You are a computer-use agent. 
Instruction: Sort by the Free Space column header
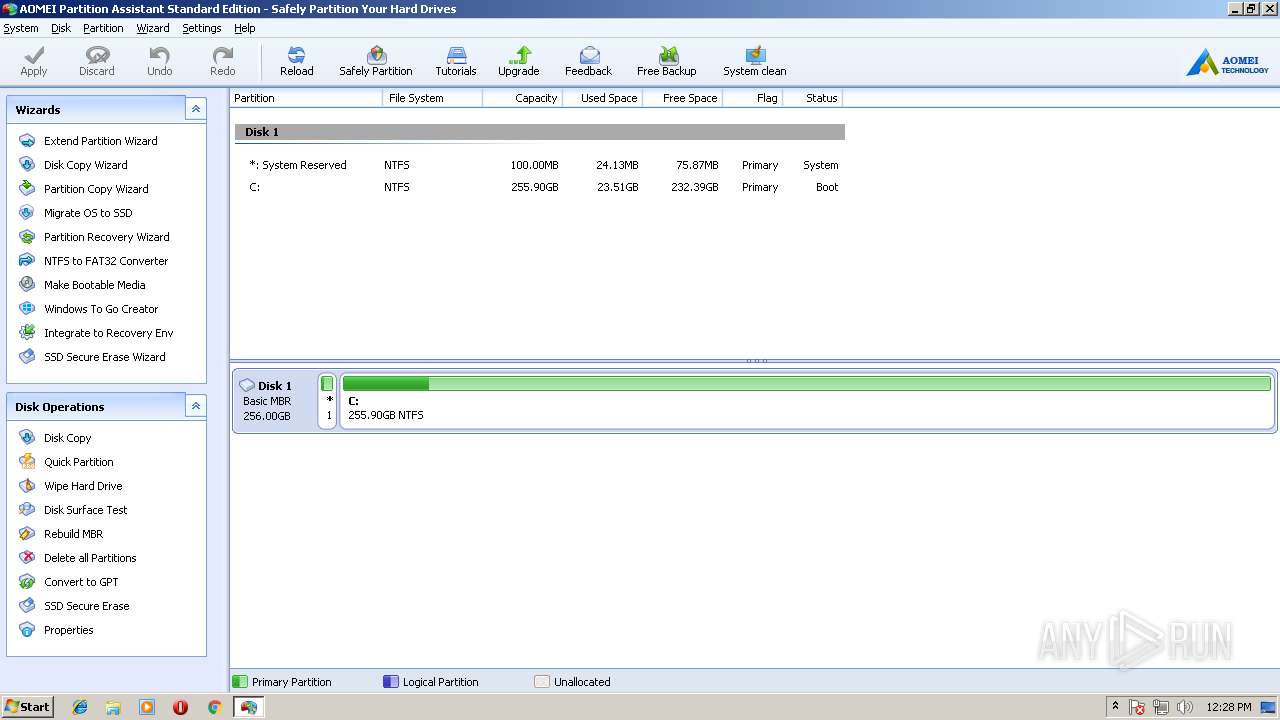point(682,98)
